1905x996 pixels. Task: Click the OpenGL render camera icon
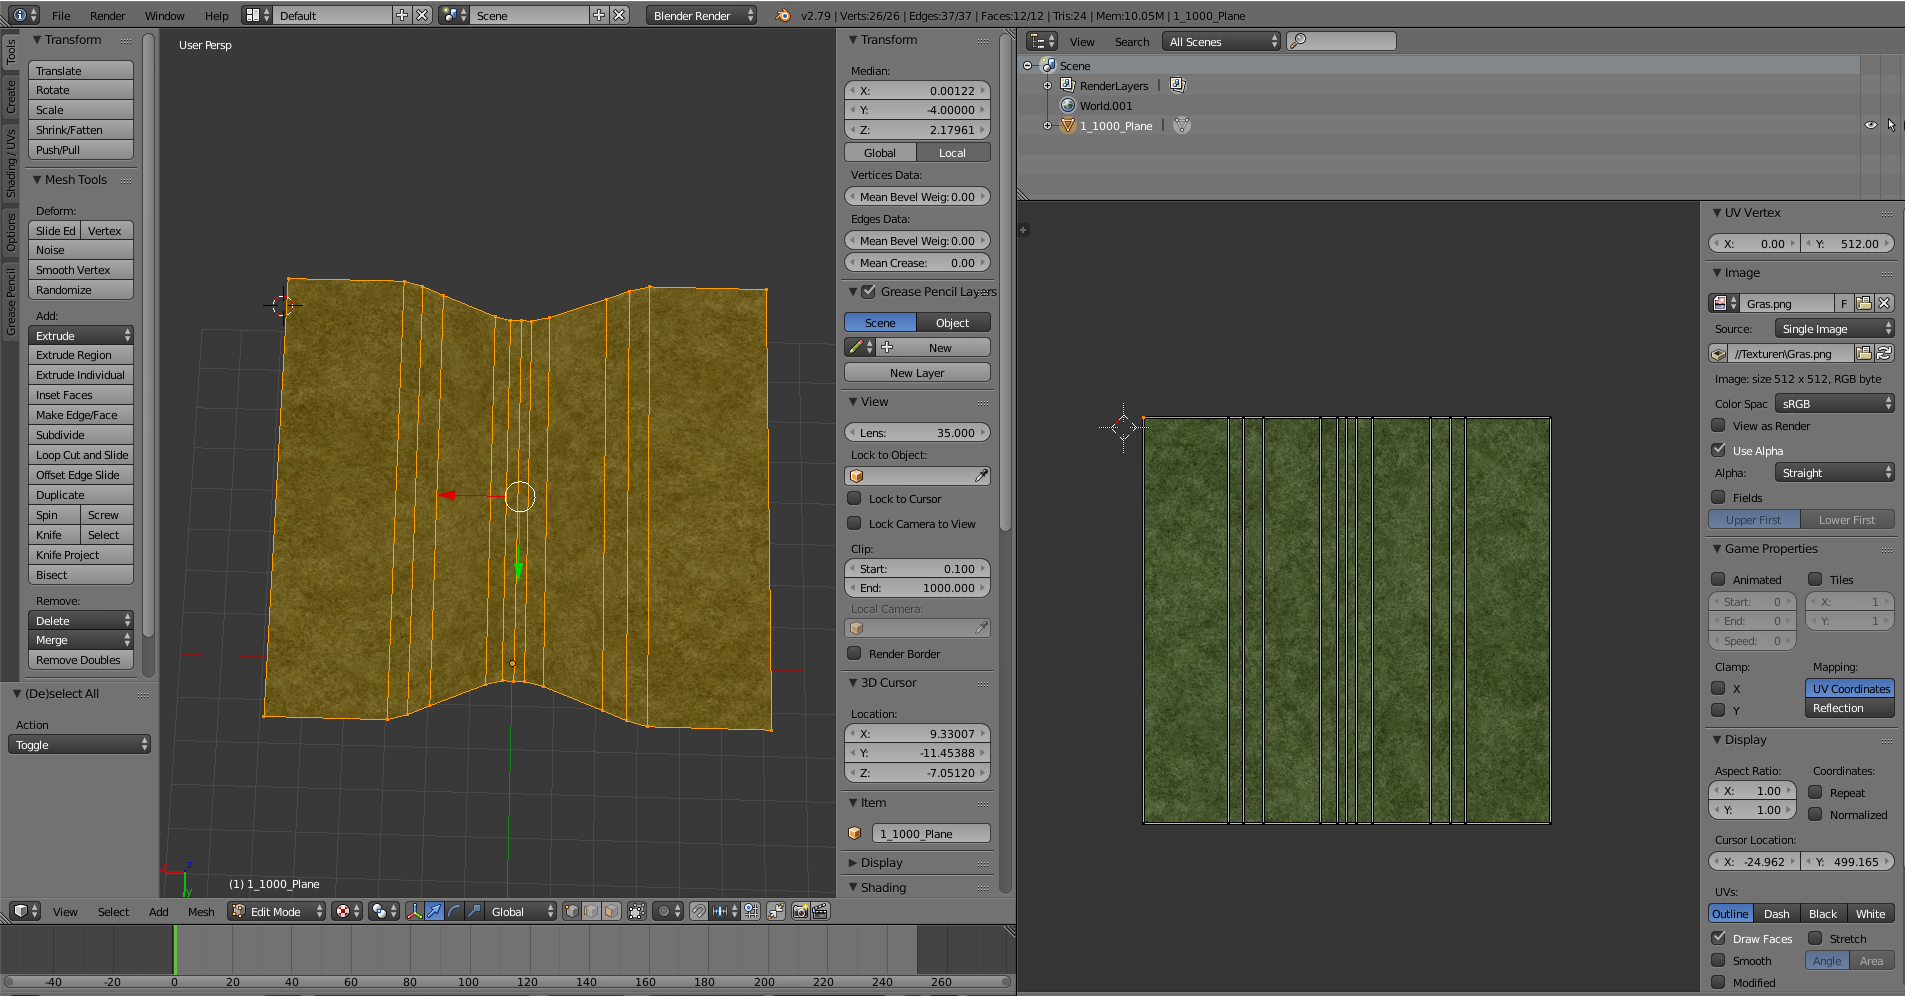(x=800, y=911)
